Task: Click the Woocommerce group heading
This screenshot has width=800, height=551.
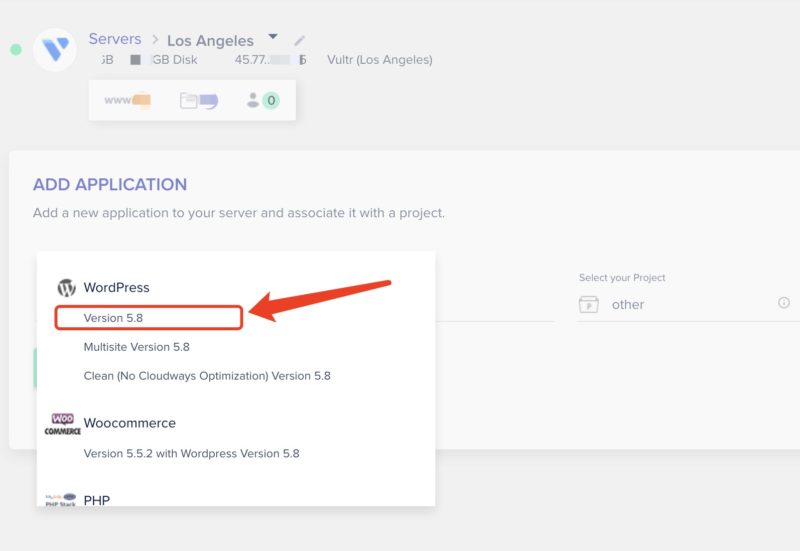Action: pyautogui.click(x=130, y=423)
